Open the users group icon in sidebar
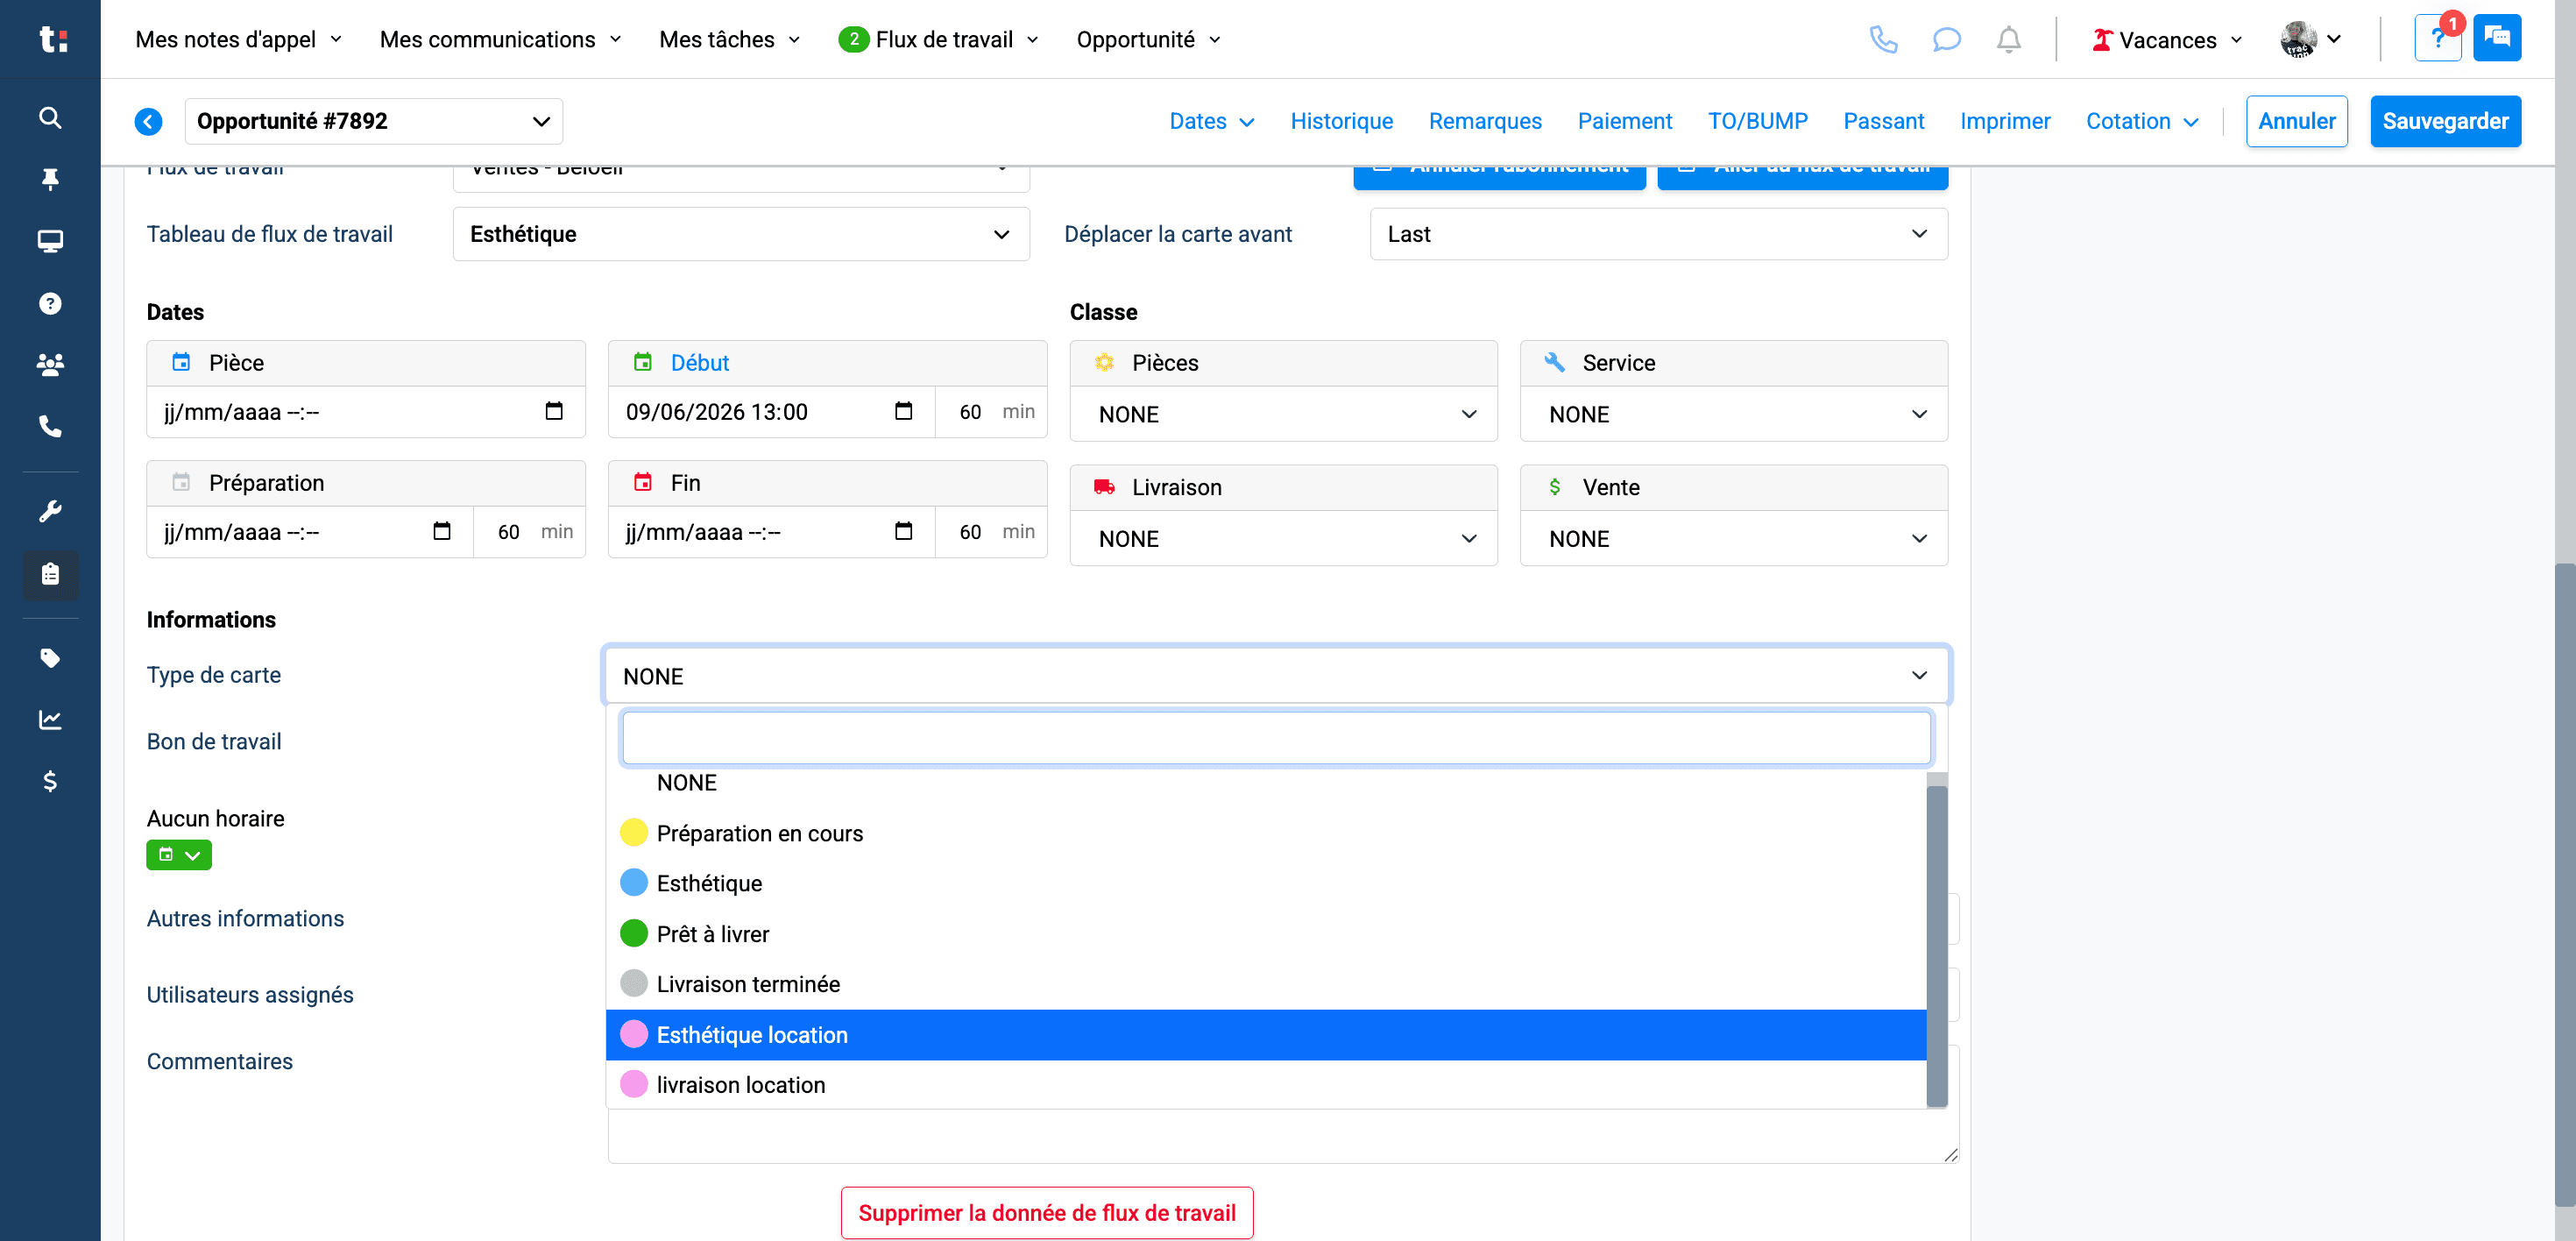2576x1241 pixels. (x=50, y=364)
